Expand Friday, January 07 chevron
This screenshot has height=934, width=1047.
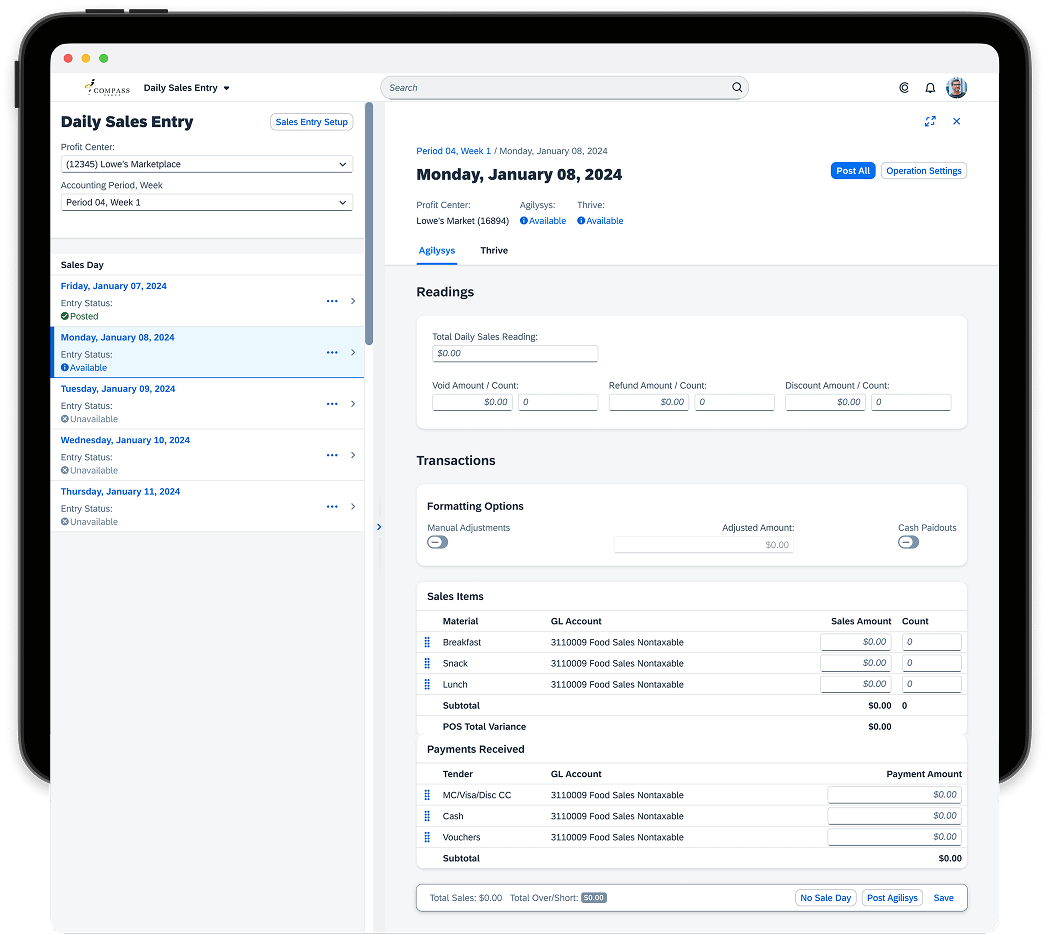tap(353, 301)
